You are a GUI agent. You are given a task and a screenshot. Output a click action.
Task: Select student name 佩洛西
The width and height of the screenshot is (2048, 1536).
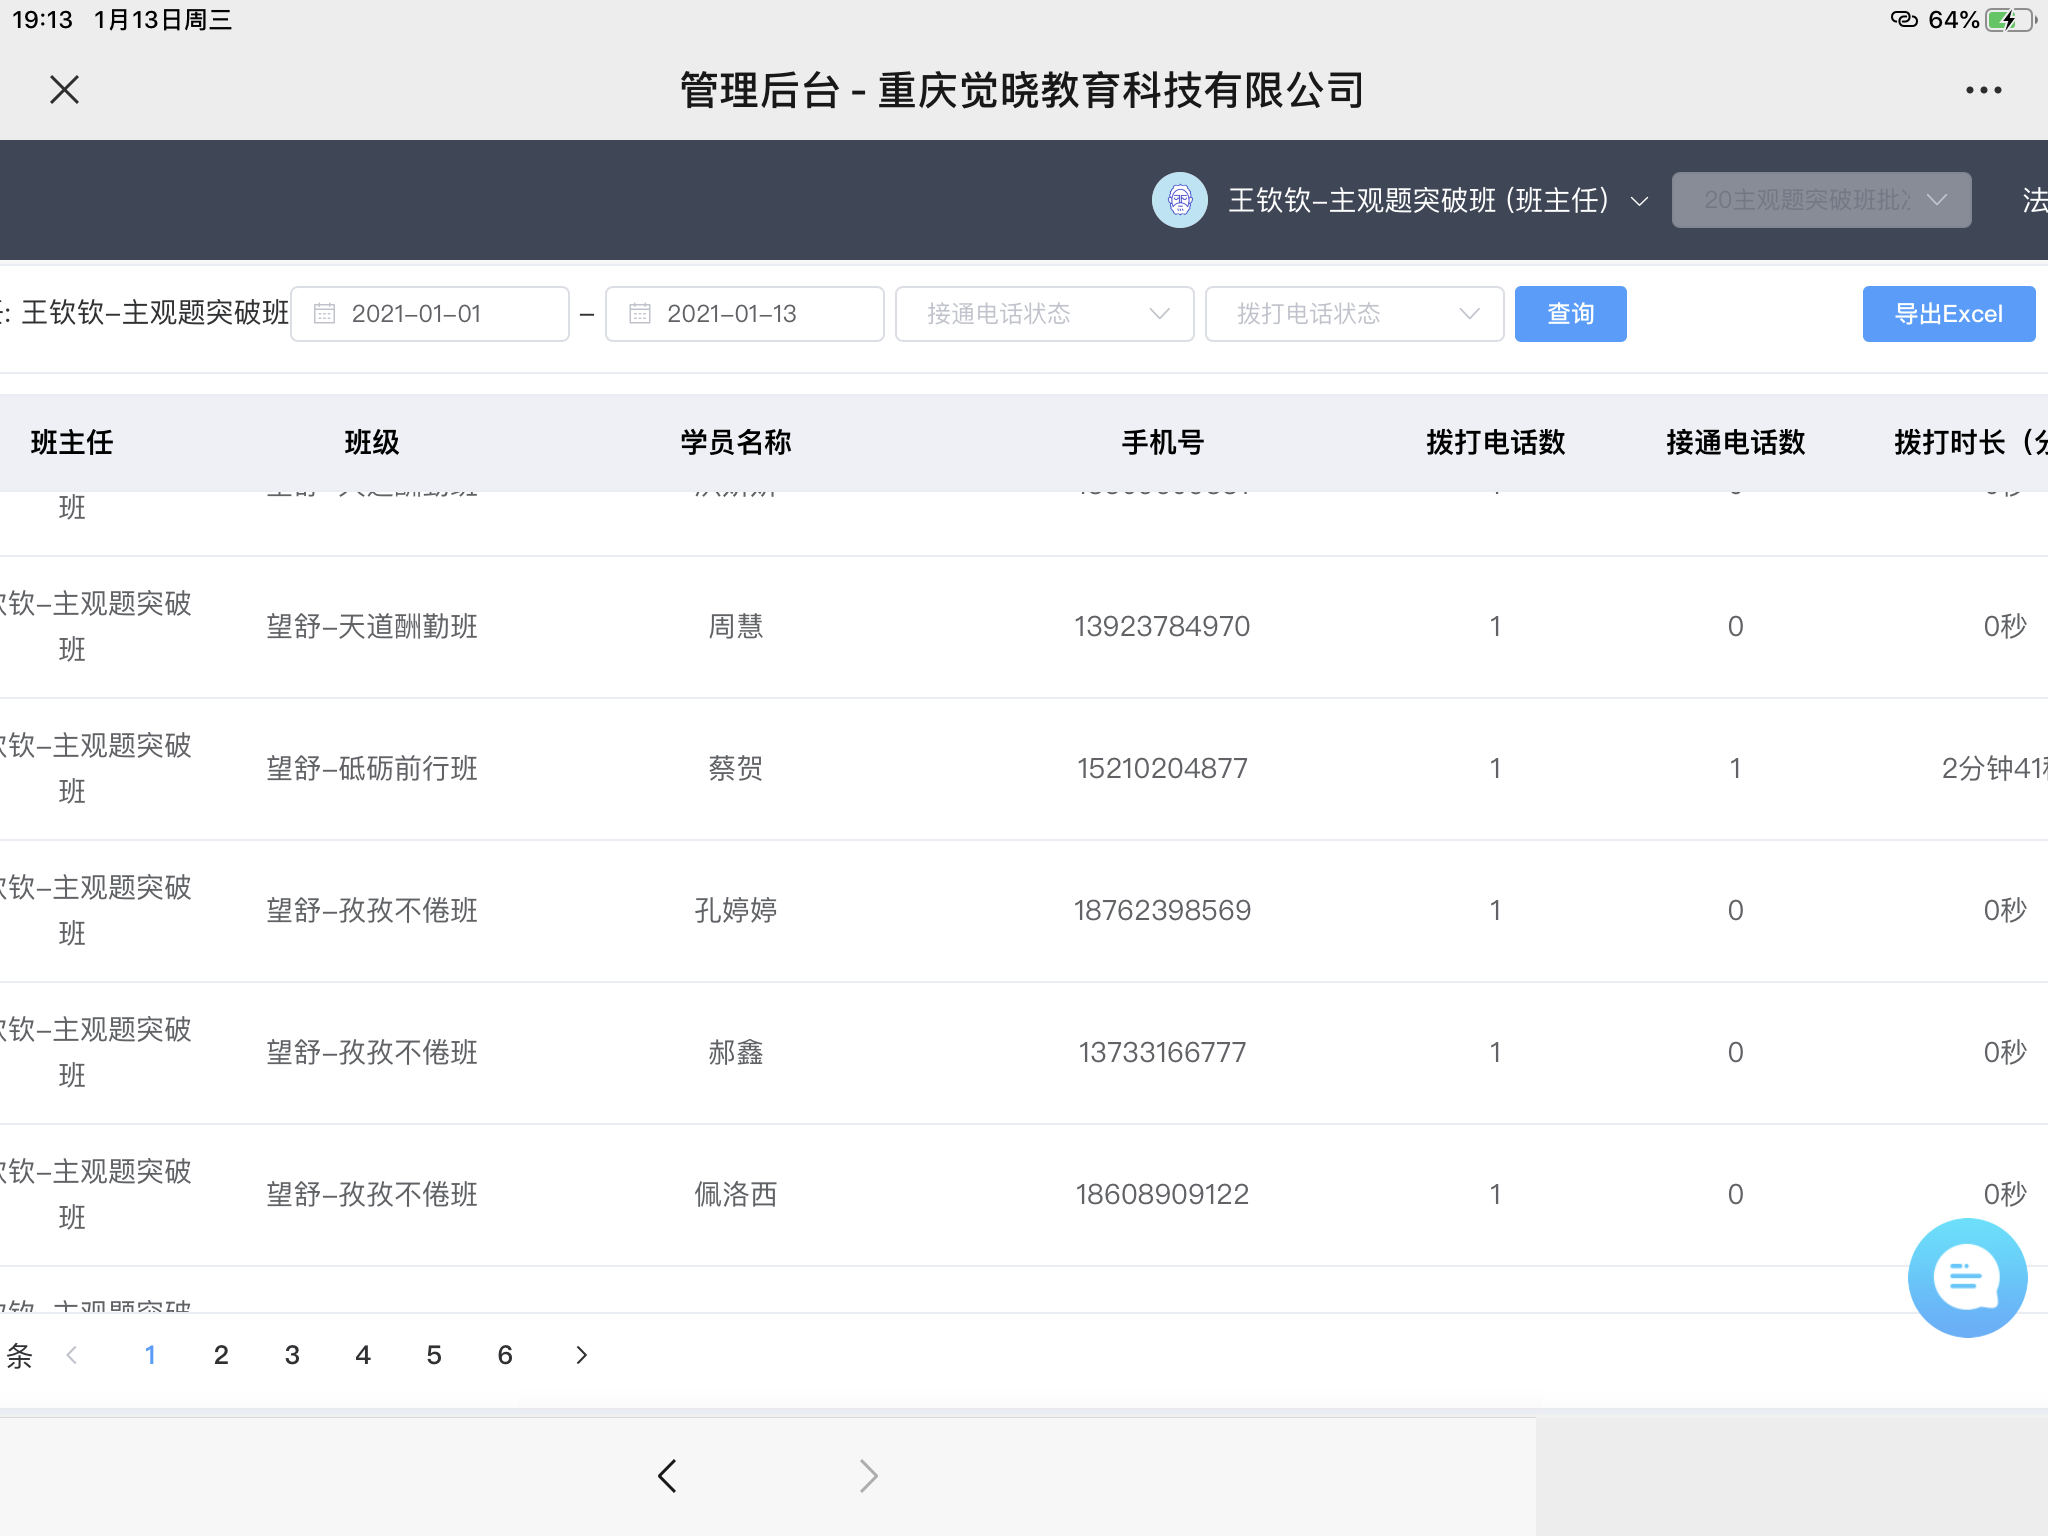click(x=736, y=1194)
